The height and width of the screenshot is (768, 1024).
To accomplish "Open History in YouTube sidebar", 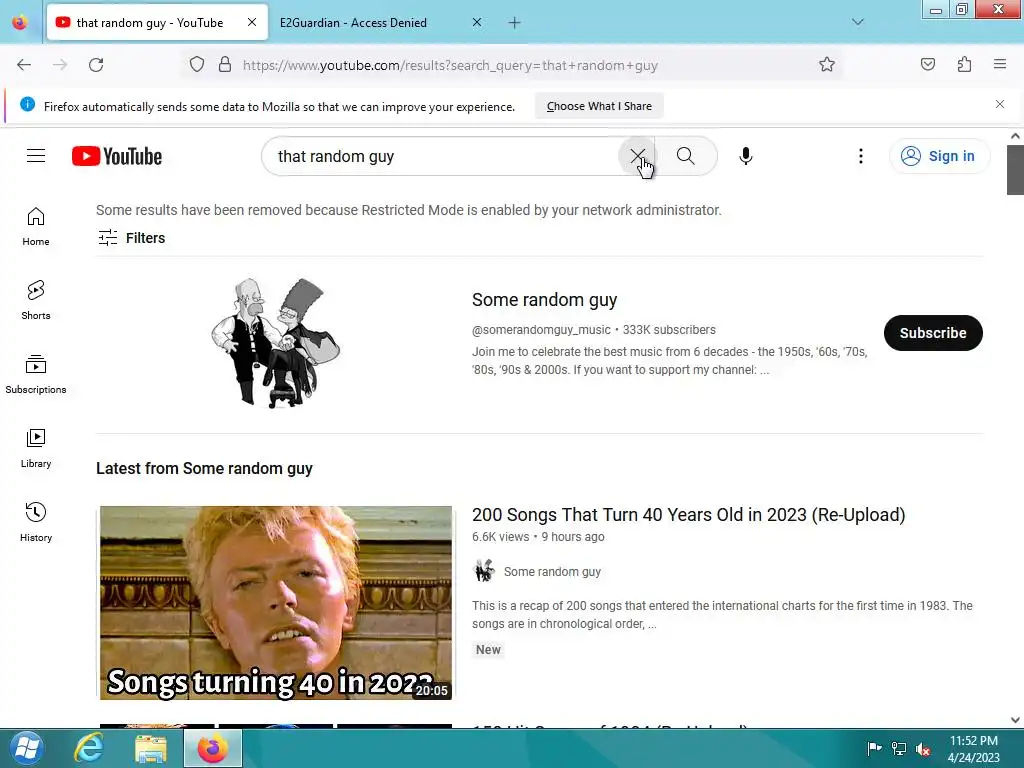I will 36,522.
